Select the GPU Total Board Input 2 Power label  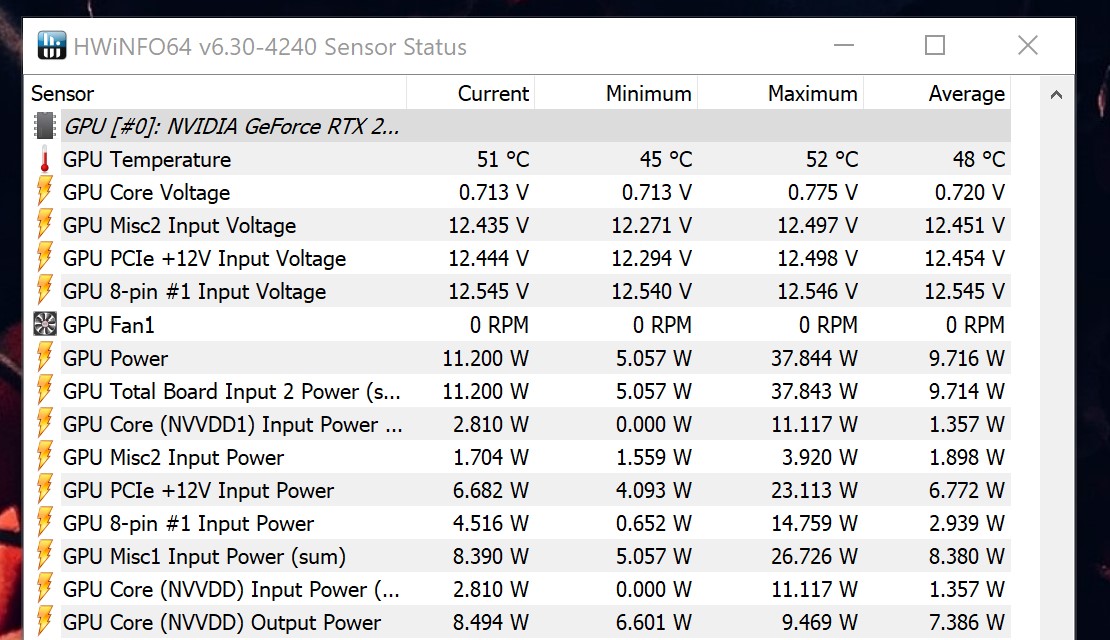pos(231,391)
